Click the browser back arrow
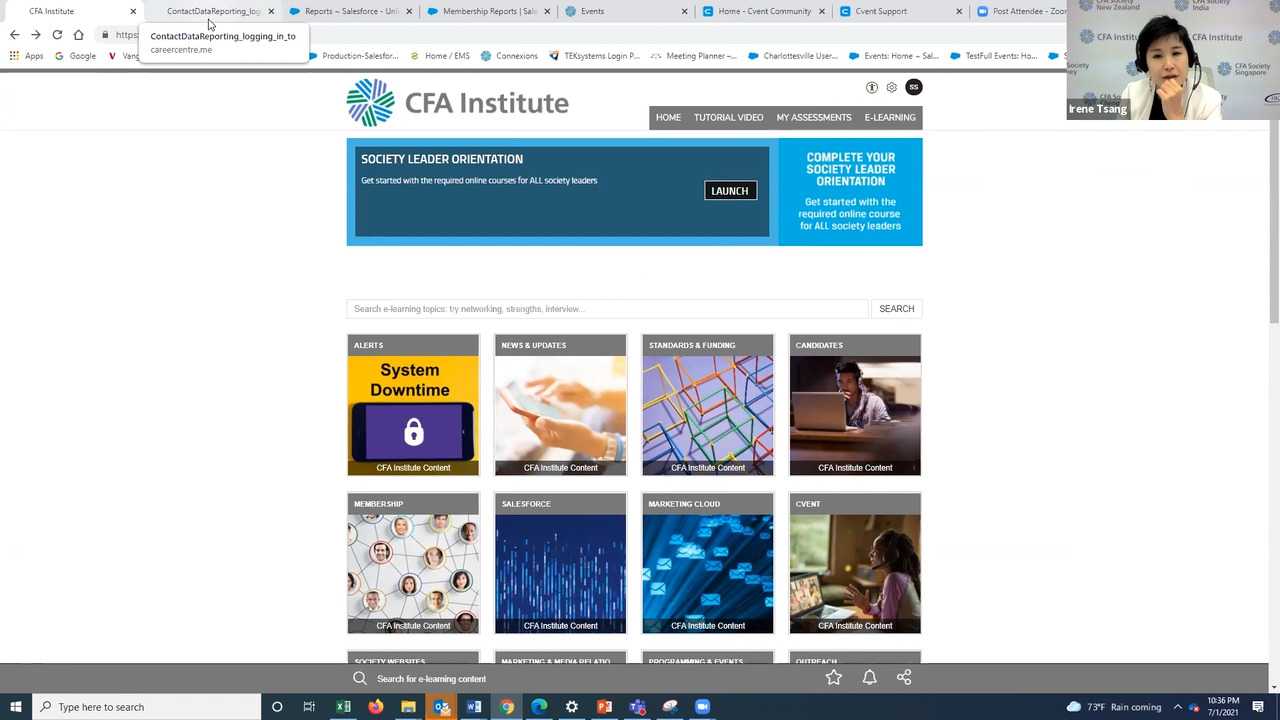 tap(14, 35)
